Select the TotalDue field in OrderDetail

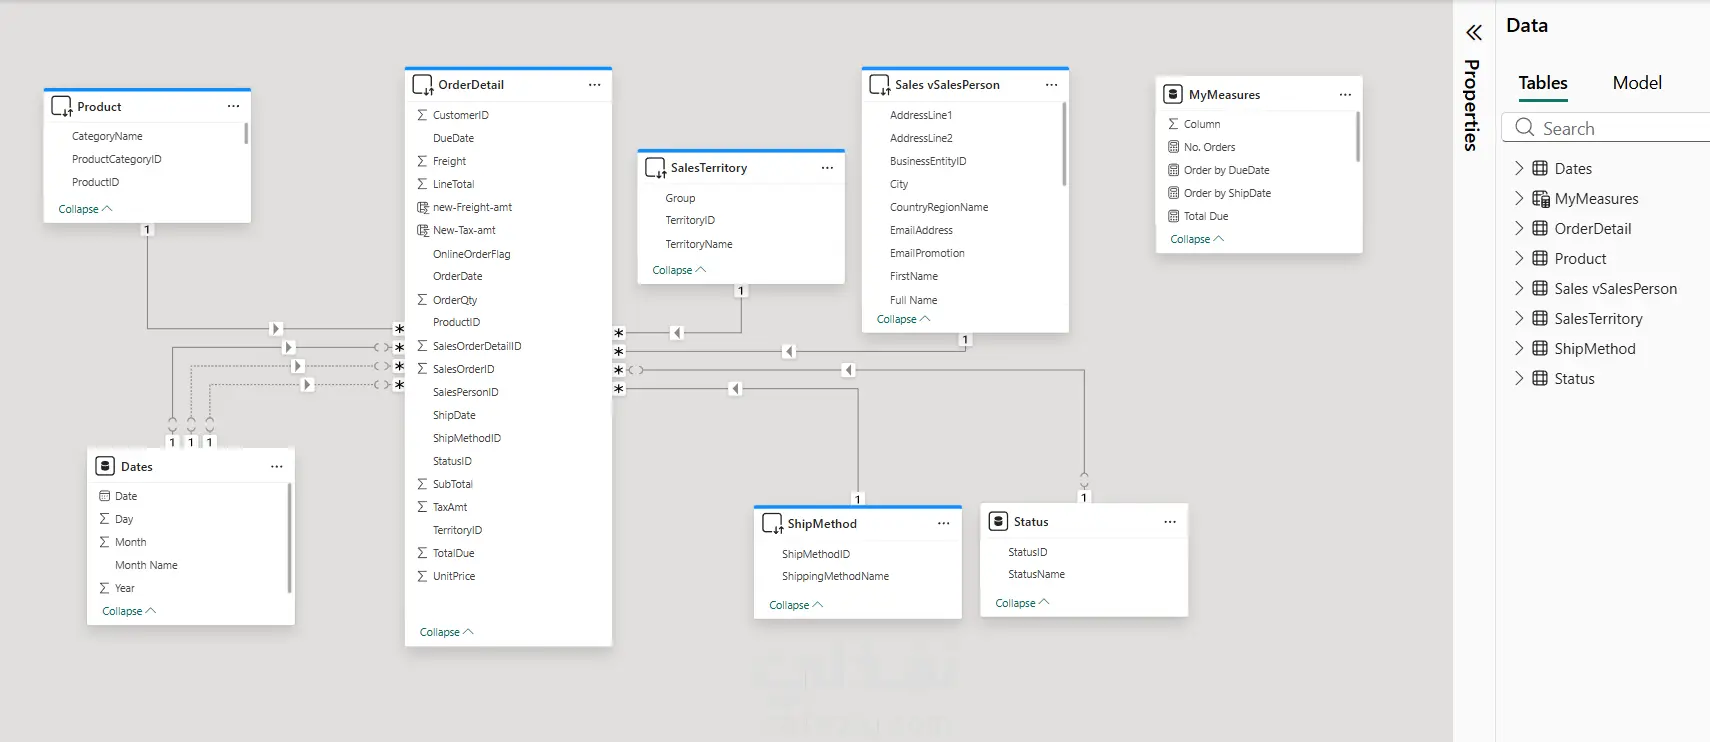(453, 553)
